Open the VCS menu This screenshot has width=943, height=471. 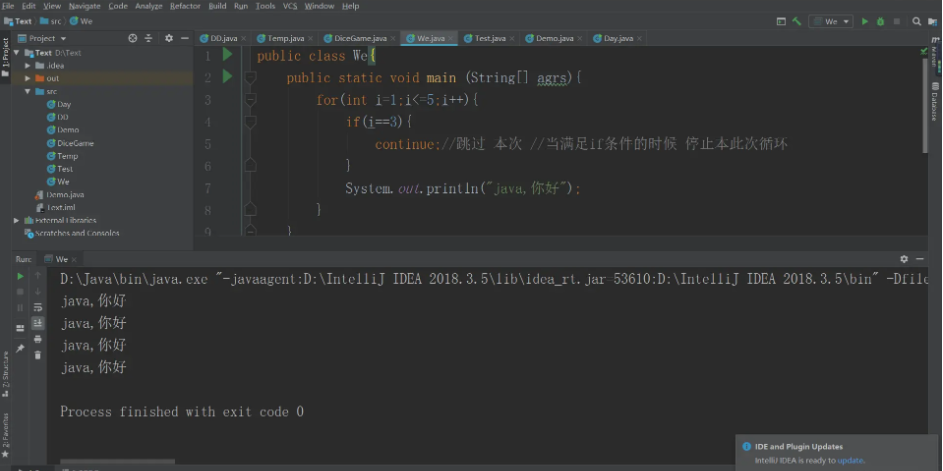pyautogui.click(x=290, y=6)
